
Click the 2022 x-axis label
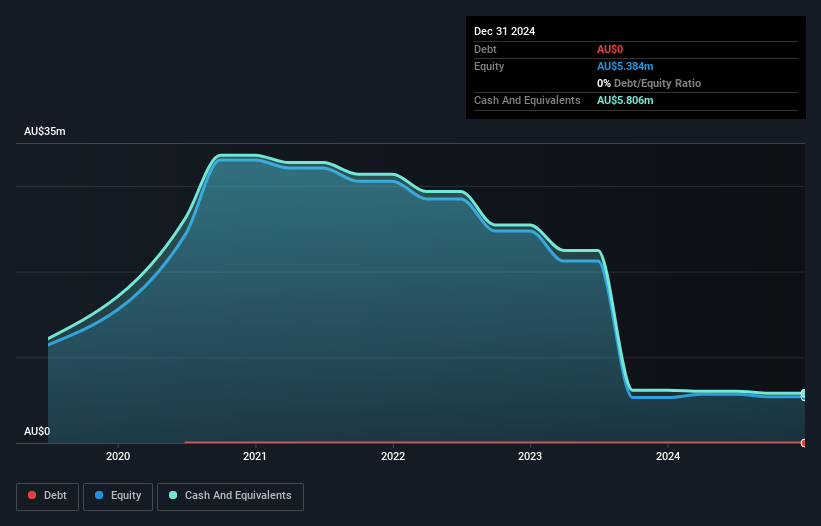393,456
